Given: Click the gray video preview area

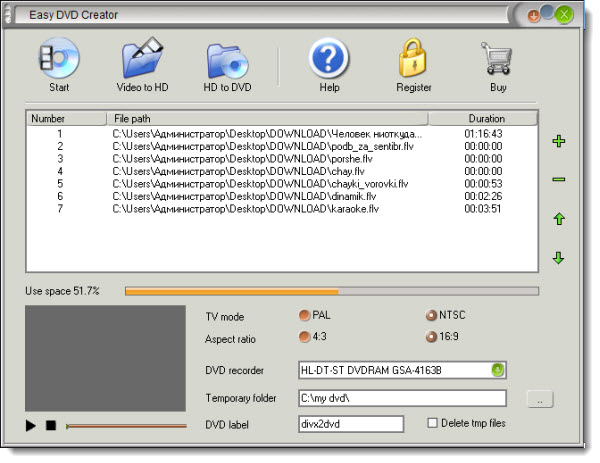Looking at the screenshot, I should (105, 358).
